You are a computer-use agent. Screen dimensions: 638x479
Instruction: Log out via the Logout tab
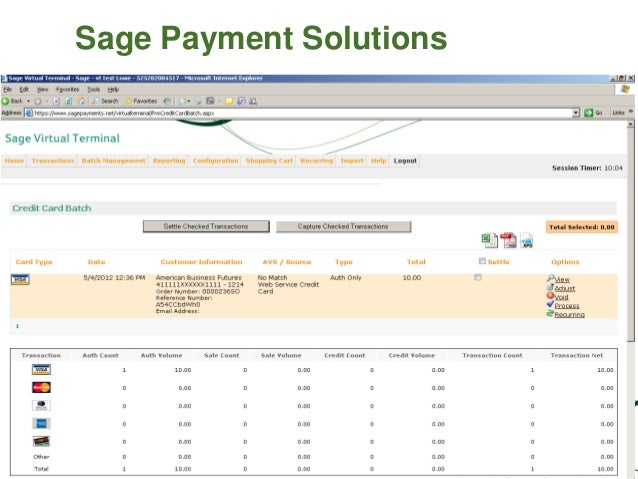405,161
